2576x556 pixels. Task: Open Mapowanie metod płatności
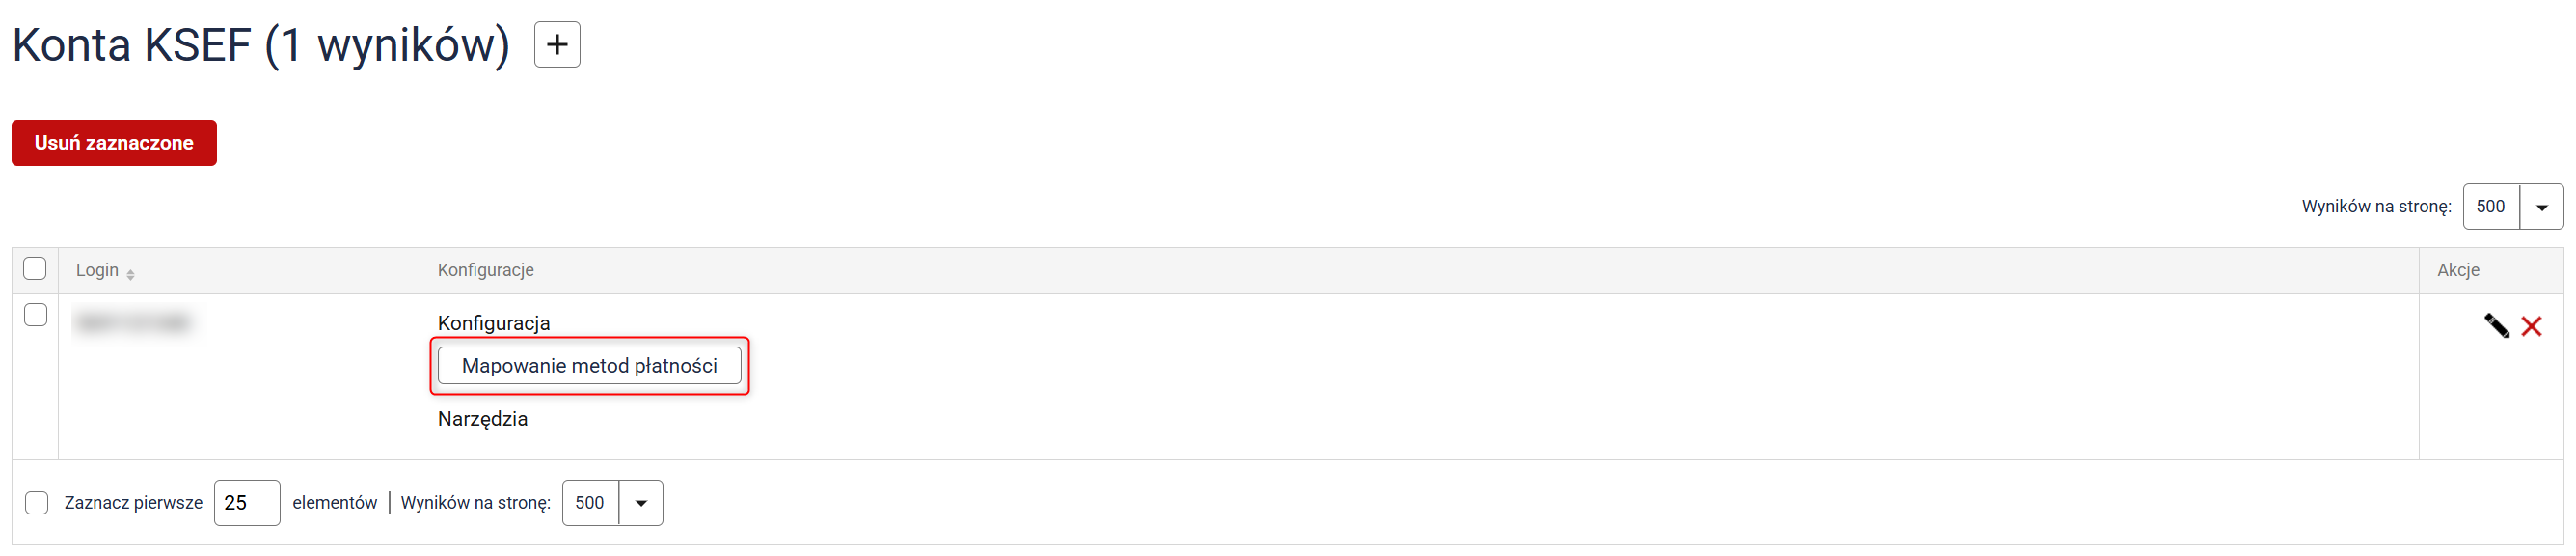589,366
